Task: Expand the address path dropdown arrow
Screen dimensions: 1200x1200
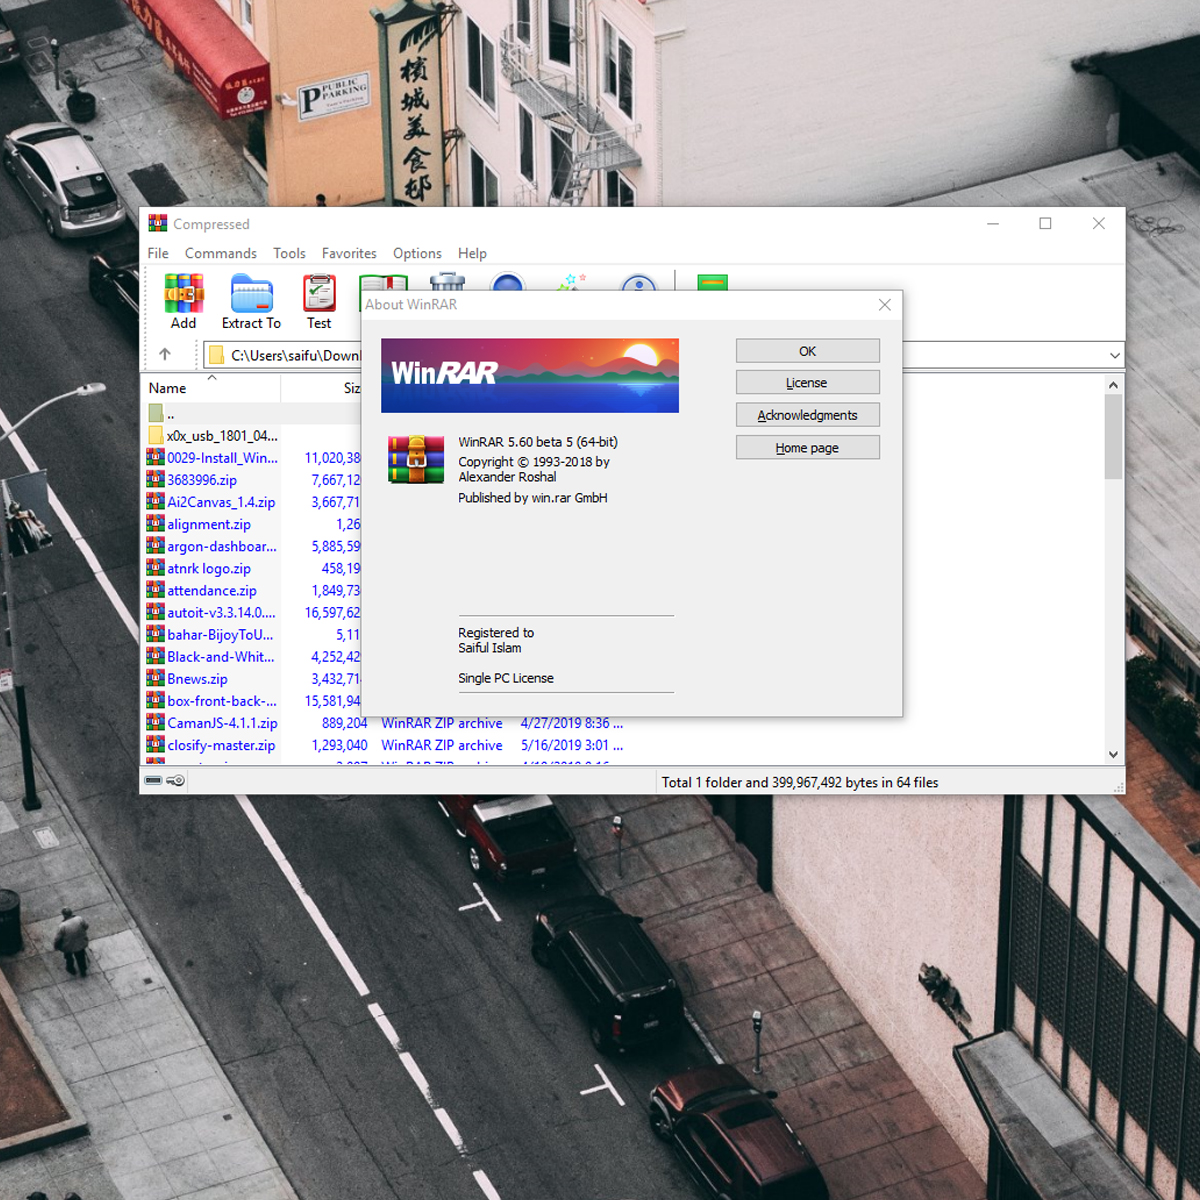Action: click(x=1114, y=355)
